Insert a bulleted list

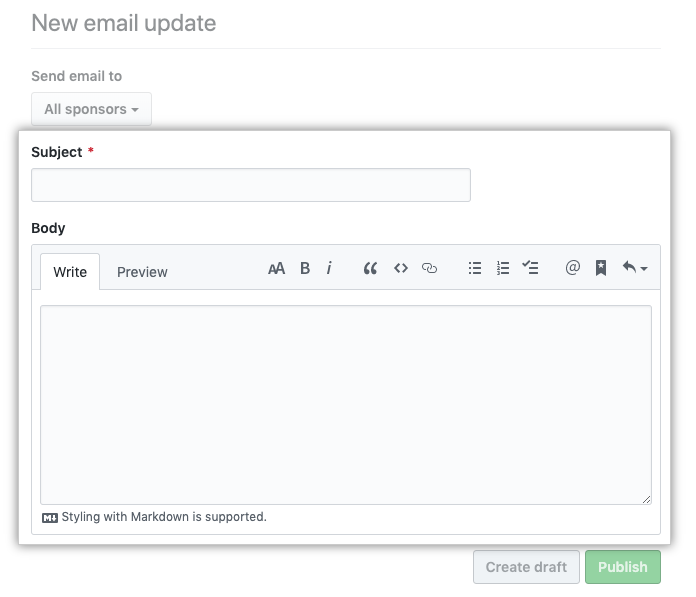click(475, 268)
